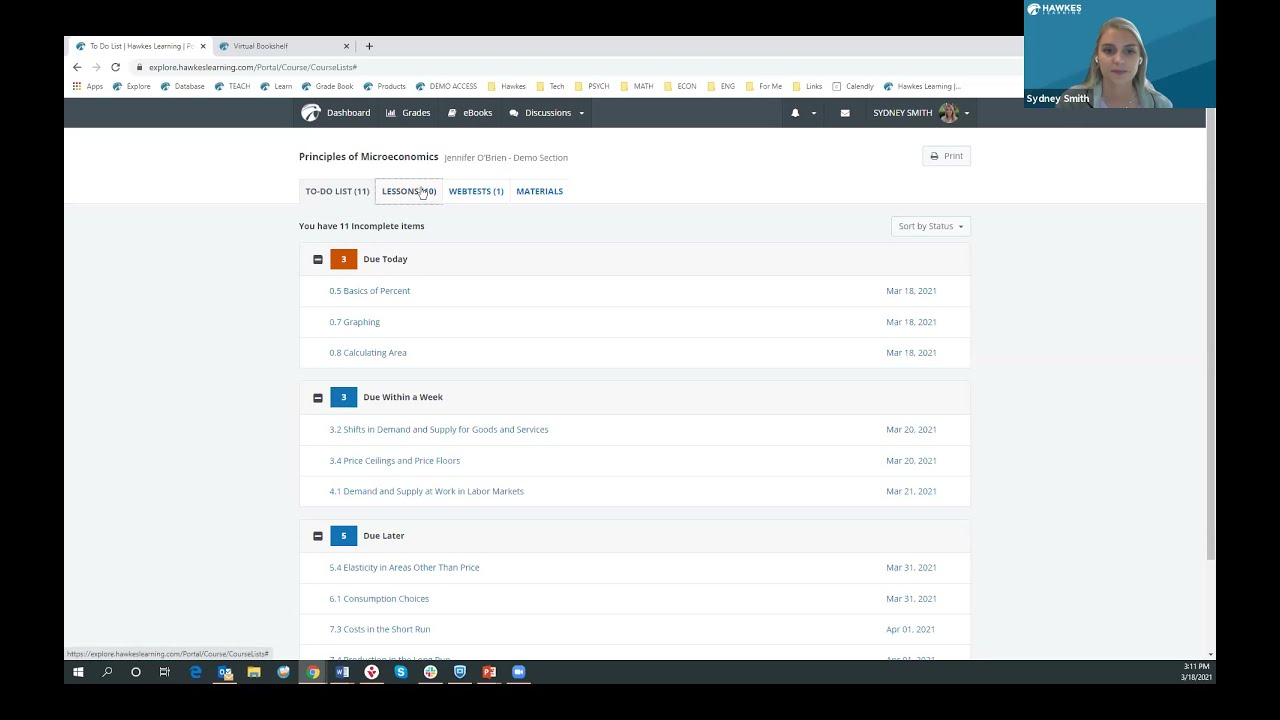
Task: Open 7.3 Costs in the Short Run
Action: (x=380, y=629)
